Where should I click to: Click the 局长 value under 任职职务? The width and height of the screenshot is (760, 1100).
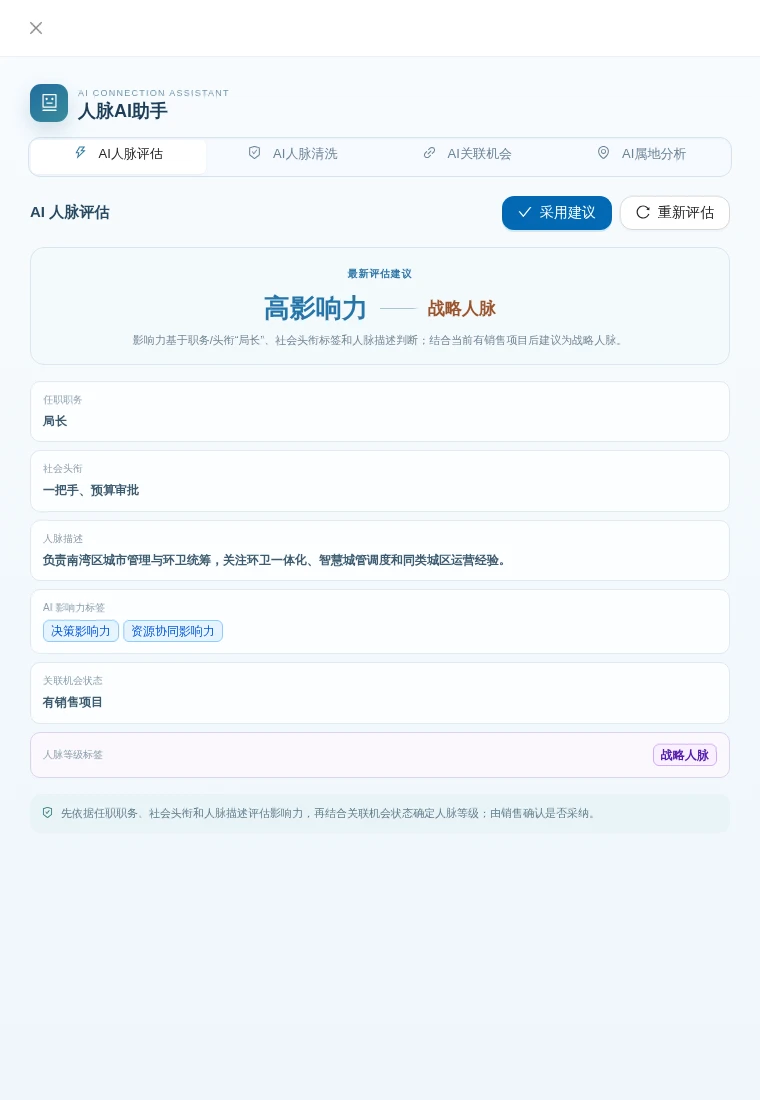coord(55,421)
